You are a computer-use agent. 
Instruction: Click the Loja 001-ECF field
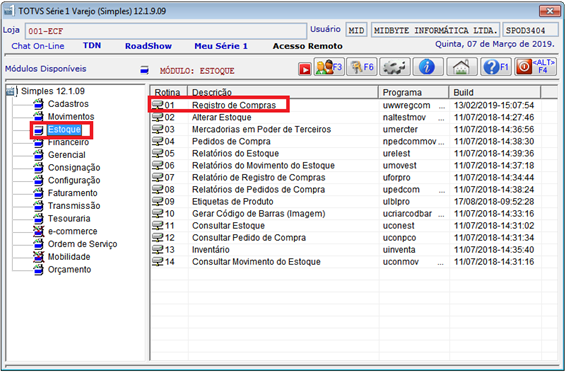[166, 31]
